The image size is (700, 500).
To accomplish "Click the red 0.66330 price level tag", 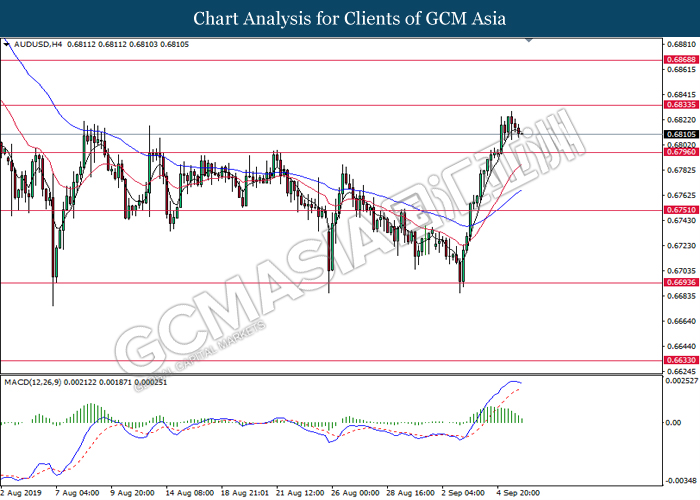I will click(681, 360).
